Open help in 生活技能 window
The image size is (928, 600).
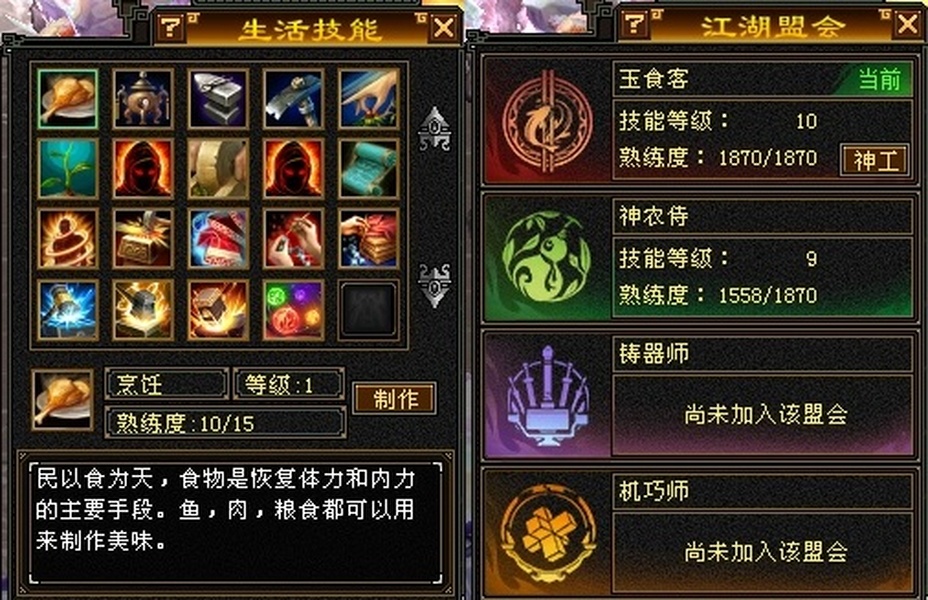pos(170,27)
